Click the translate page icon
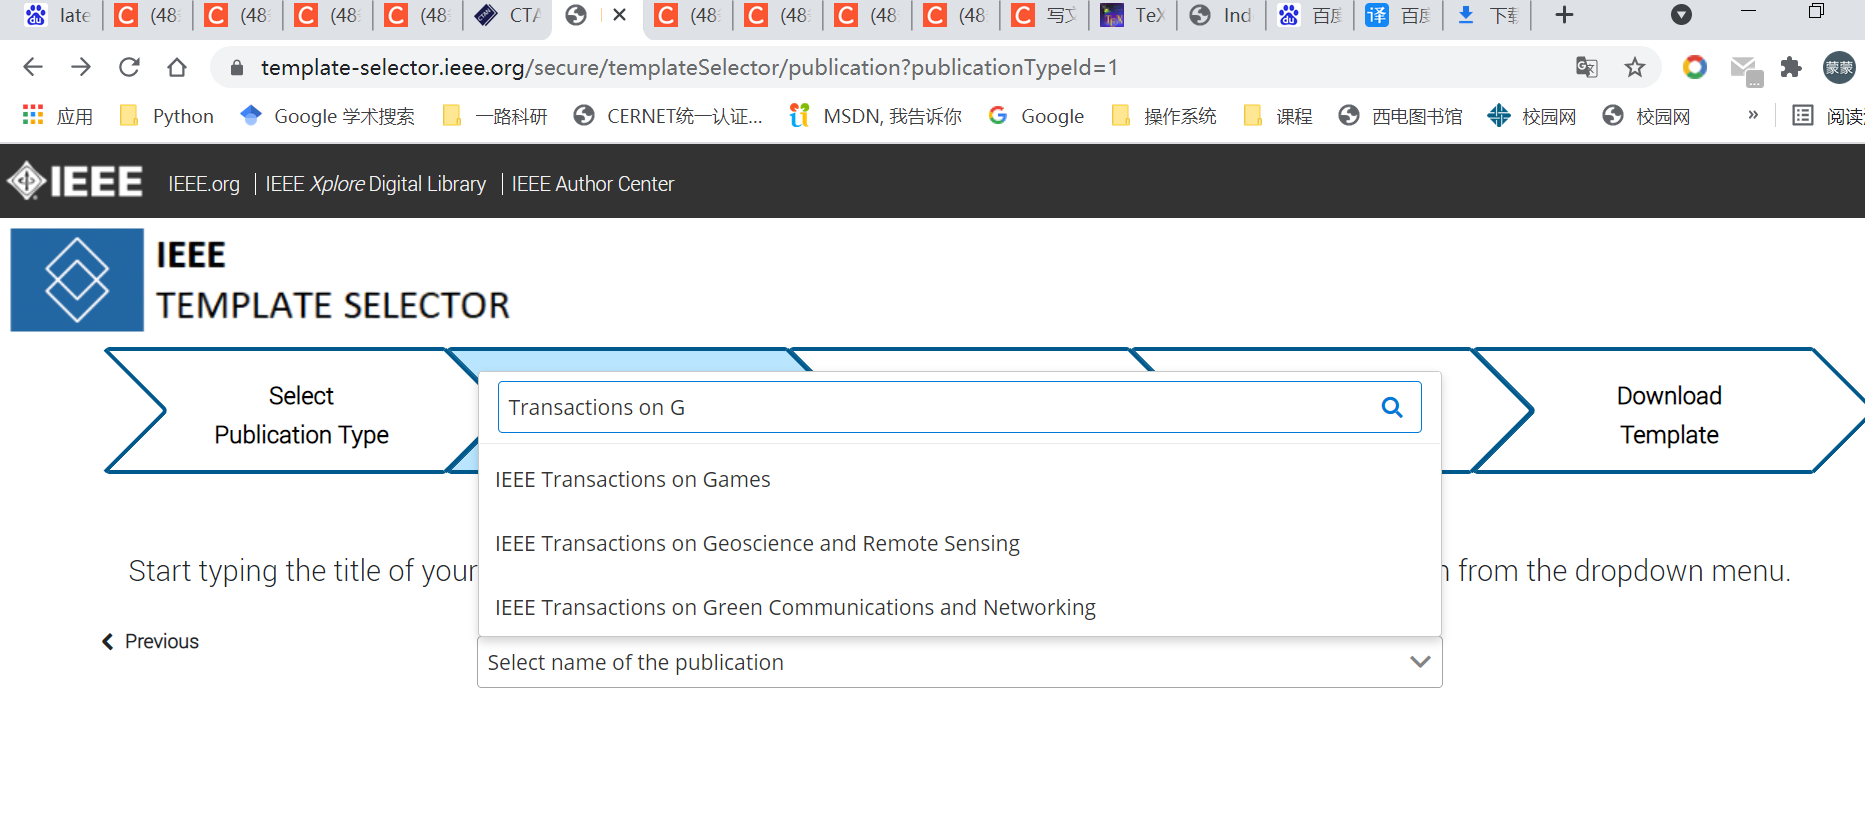This screenshot has width=1865, height=833. click(x=1586, y=67)
